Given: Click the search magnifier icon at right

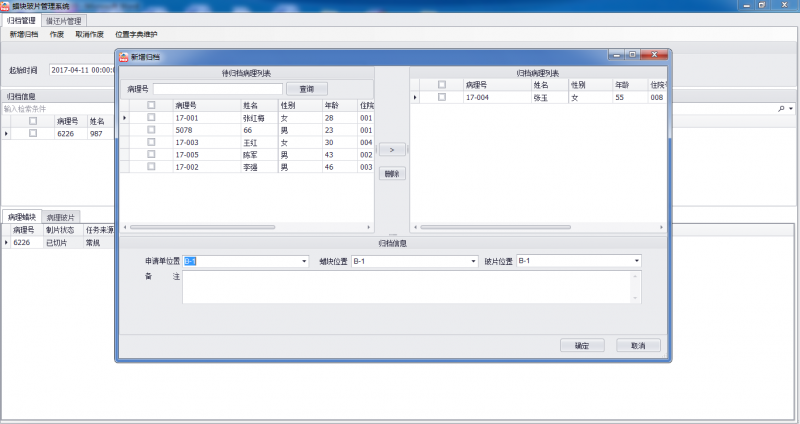Looking at the screenshot, I should [x=782, y=108].
